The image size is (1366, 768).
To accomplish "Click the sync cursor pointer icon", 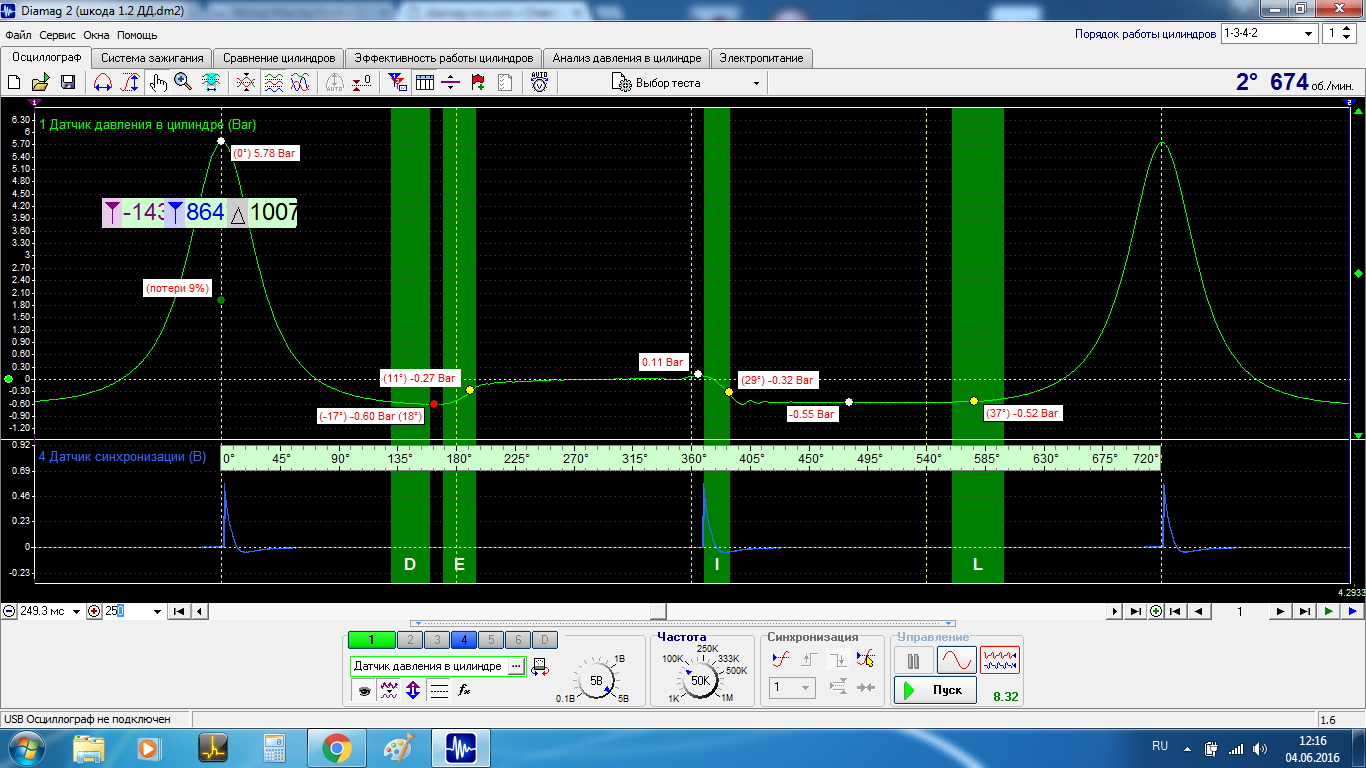I will click(x=866, y=658).
